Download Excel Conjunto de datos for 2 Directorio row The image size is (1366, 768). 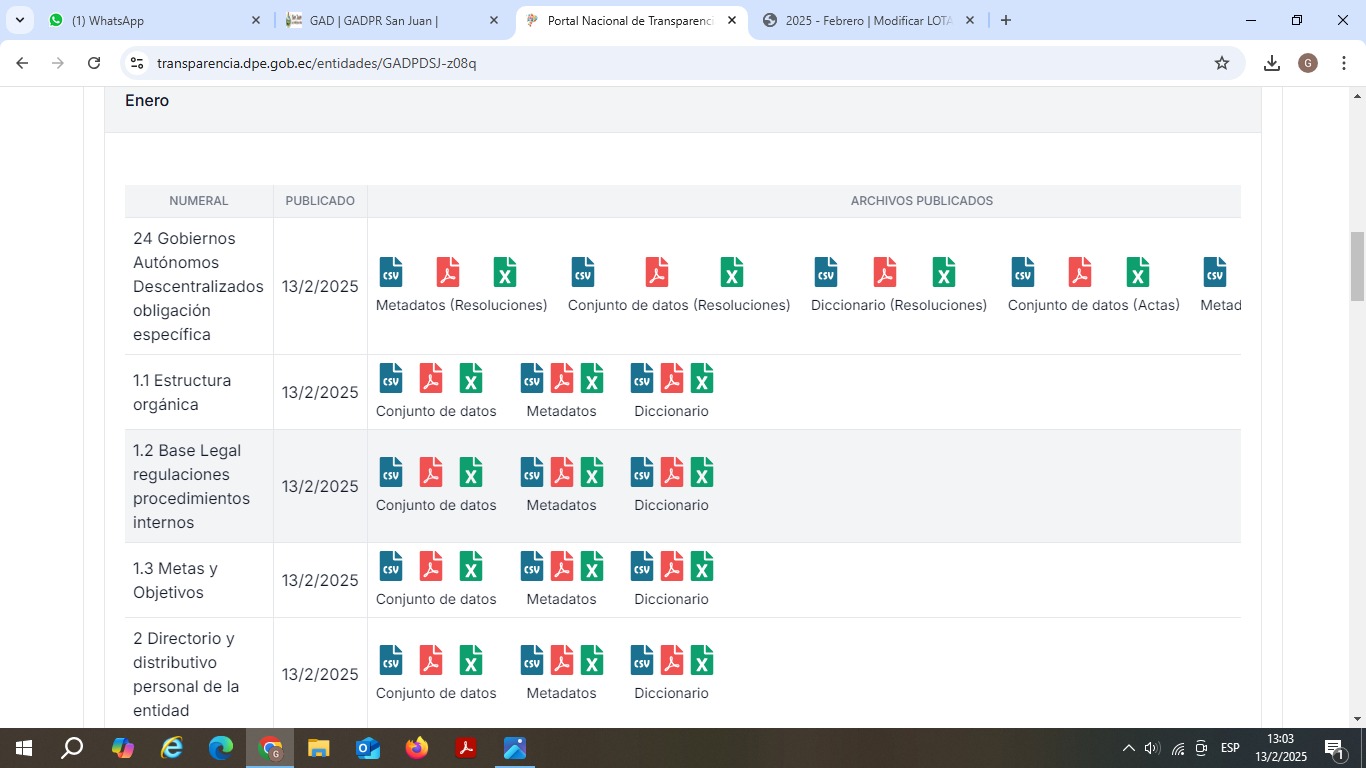471,660
